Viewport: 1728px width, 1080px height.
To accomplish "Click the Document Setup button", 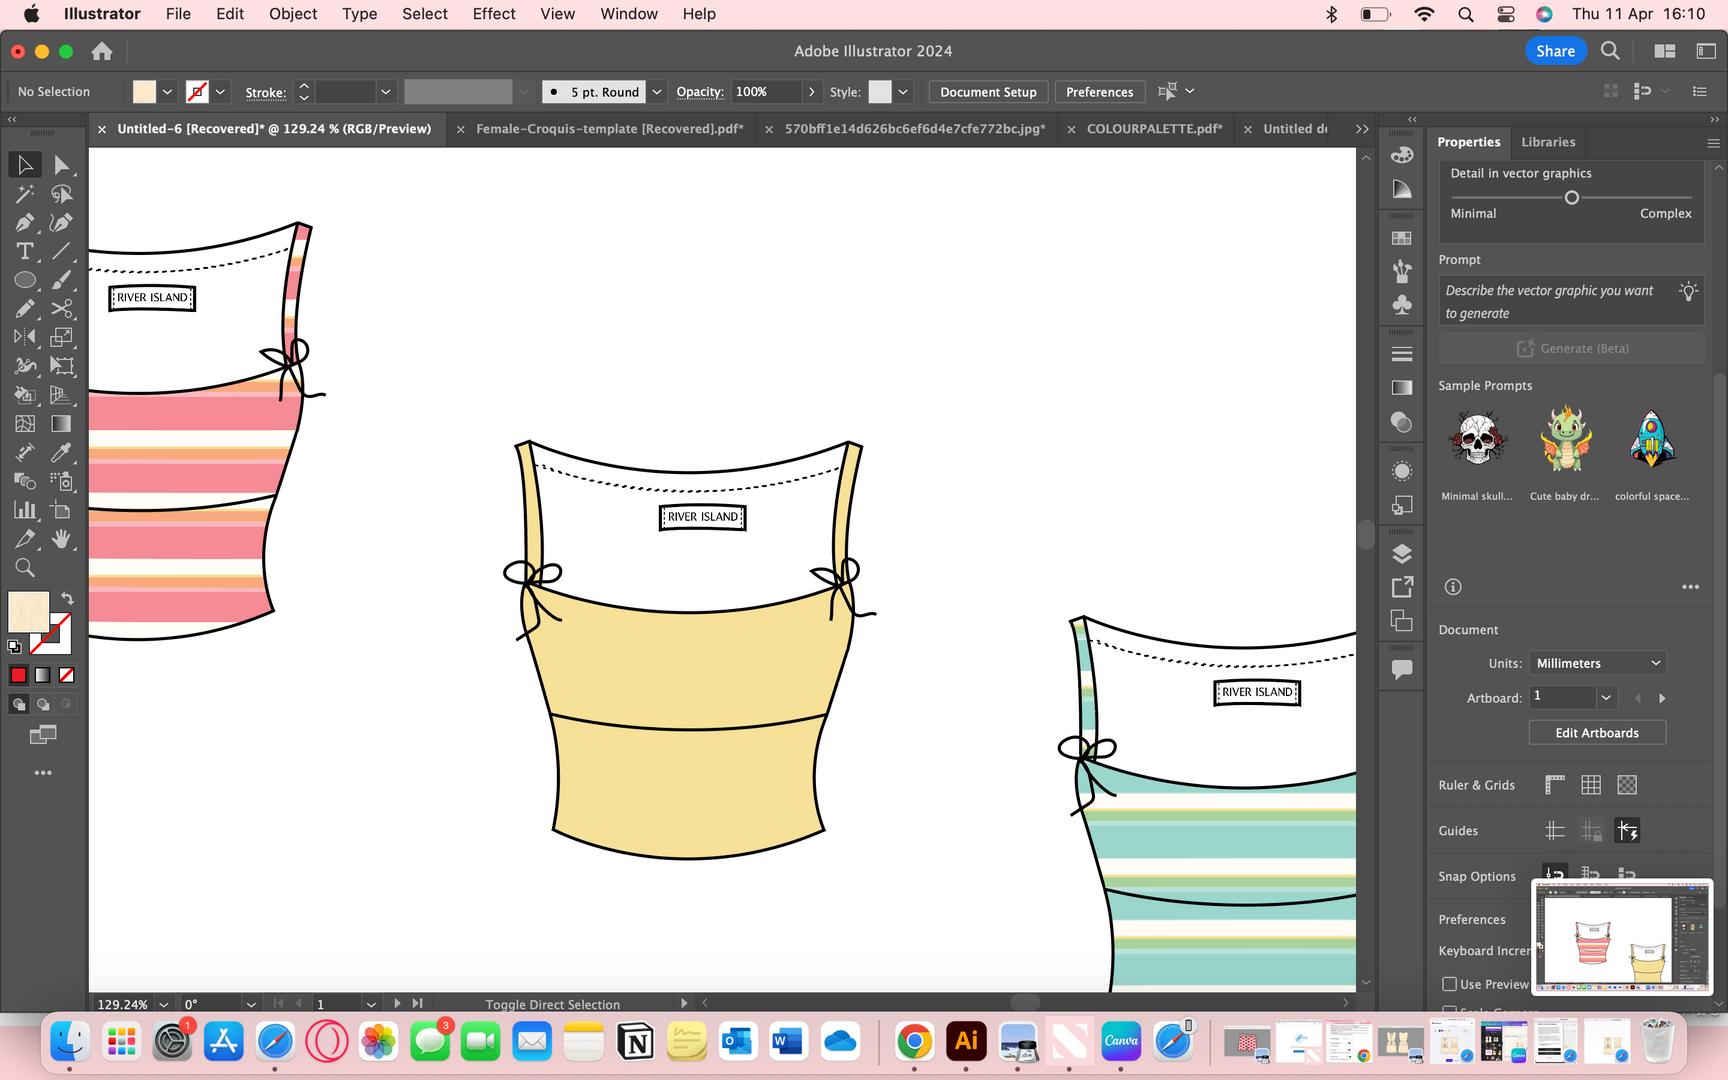I will 987,92.
